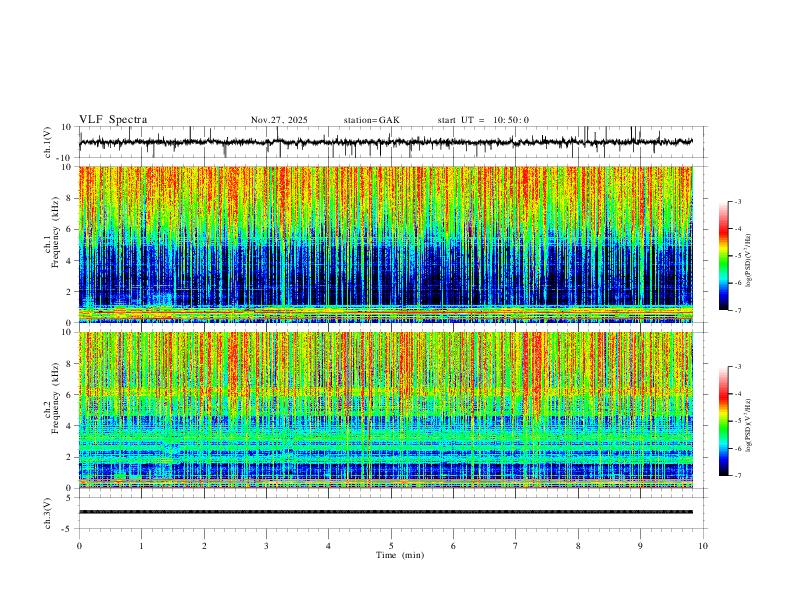Click the "Time (min)" axis label

coord(400,555)
